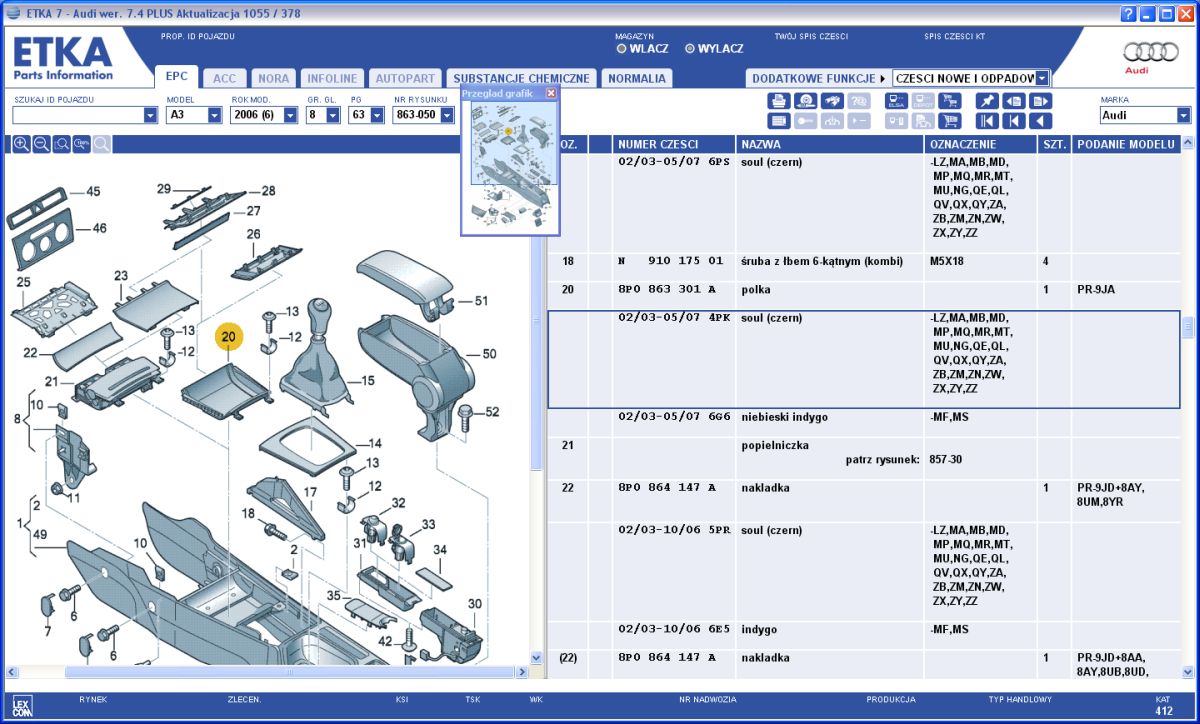Click the parts list vertical scrollbar thumb
Screen dimensions: 1200x724
1187,327
